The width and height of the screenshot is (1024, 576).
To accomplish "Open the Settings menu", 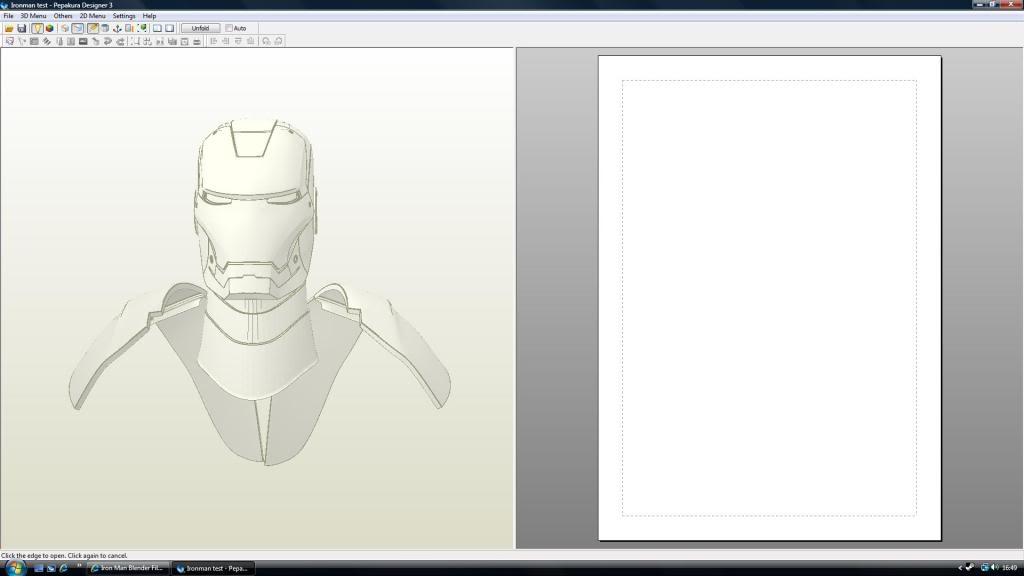I will coord(123,16).
